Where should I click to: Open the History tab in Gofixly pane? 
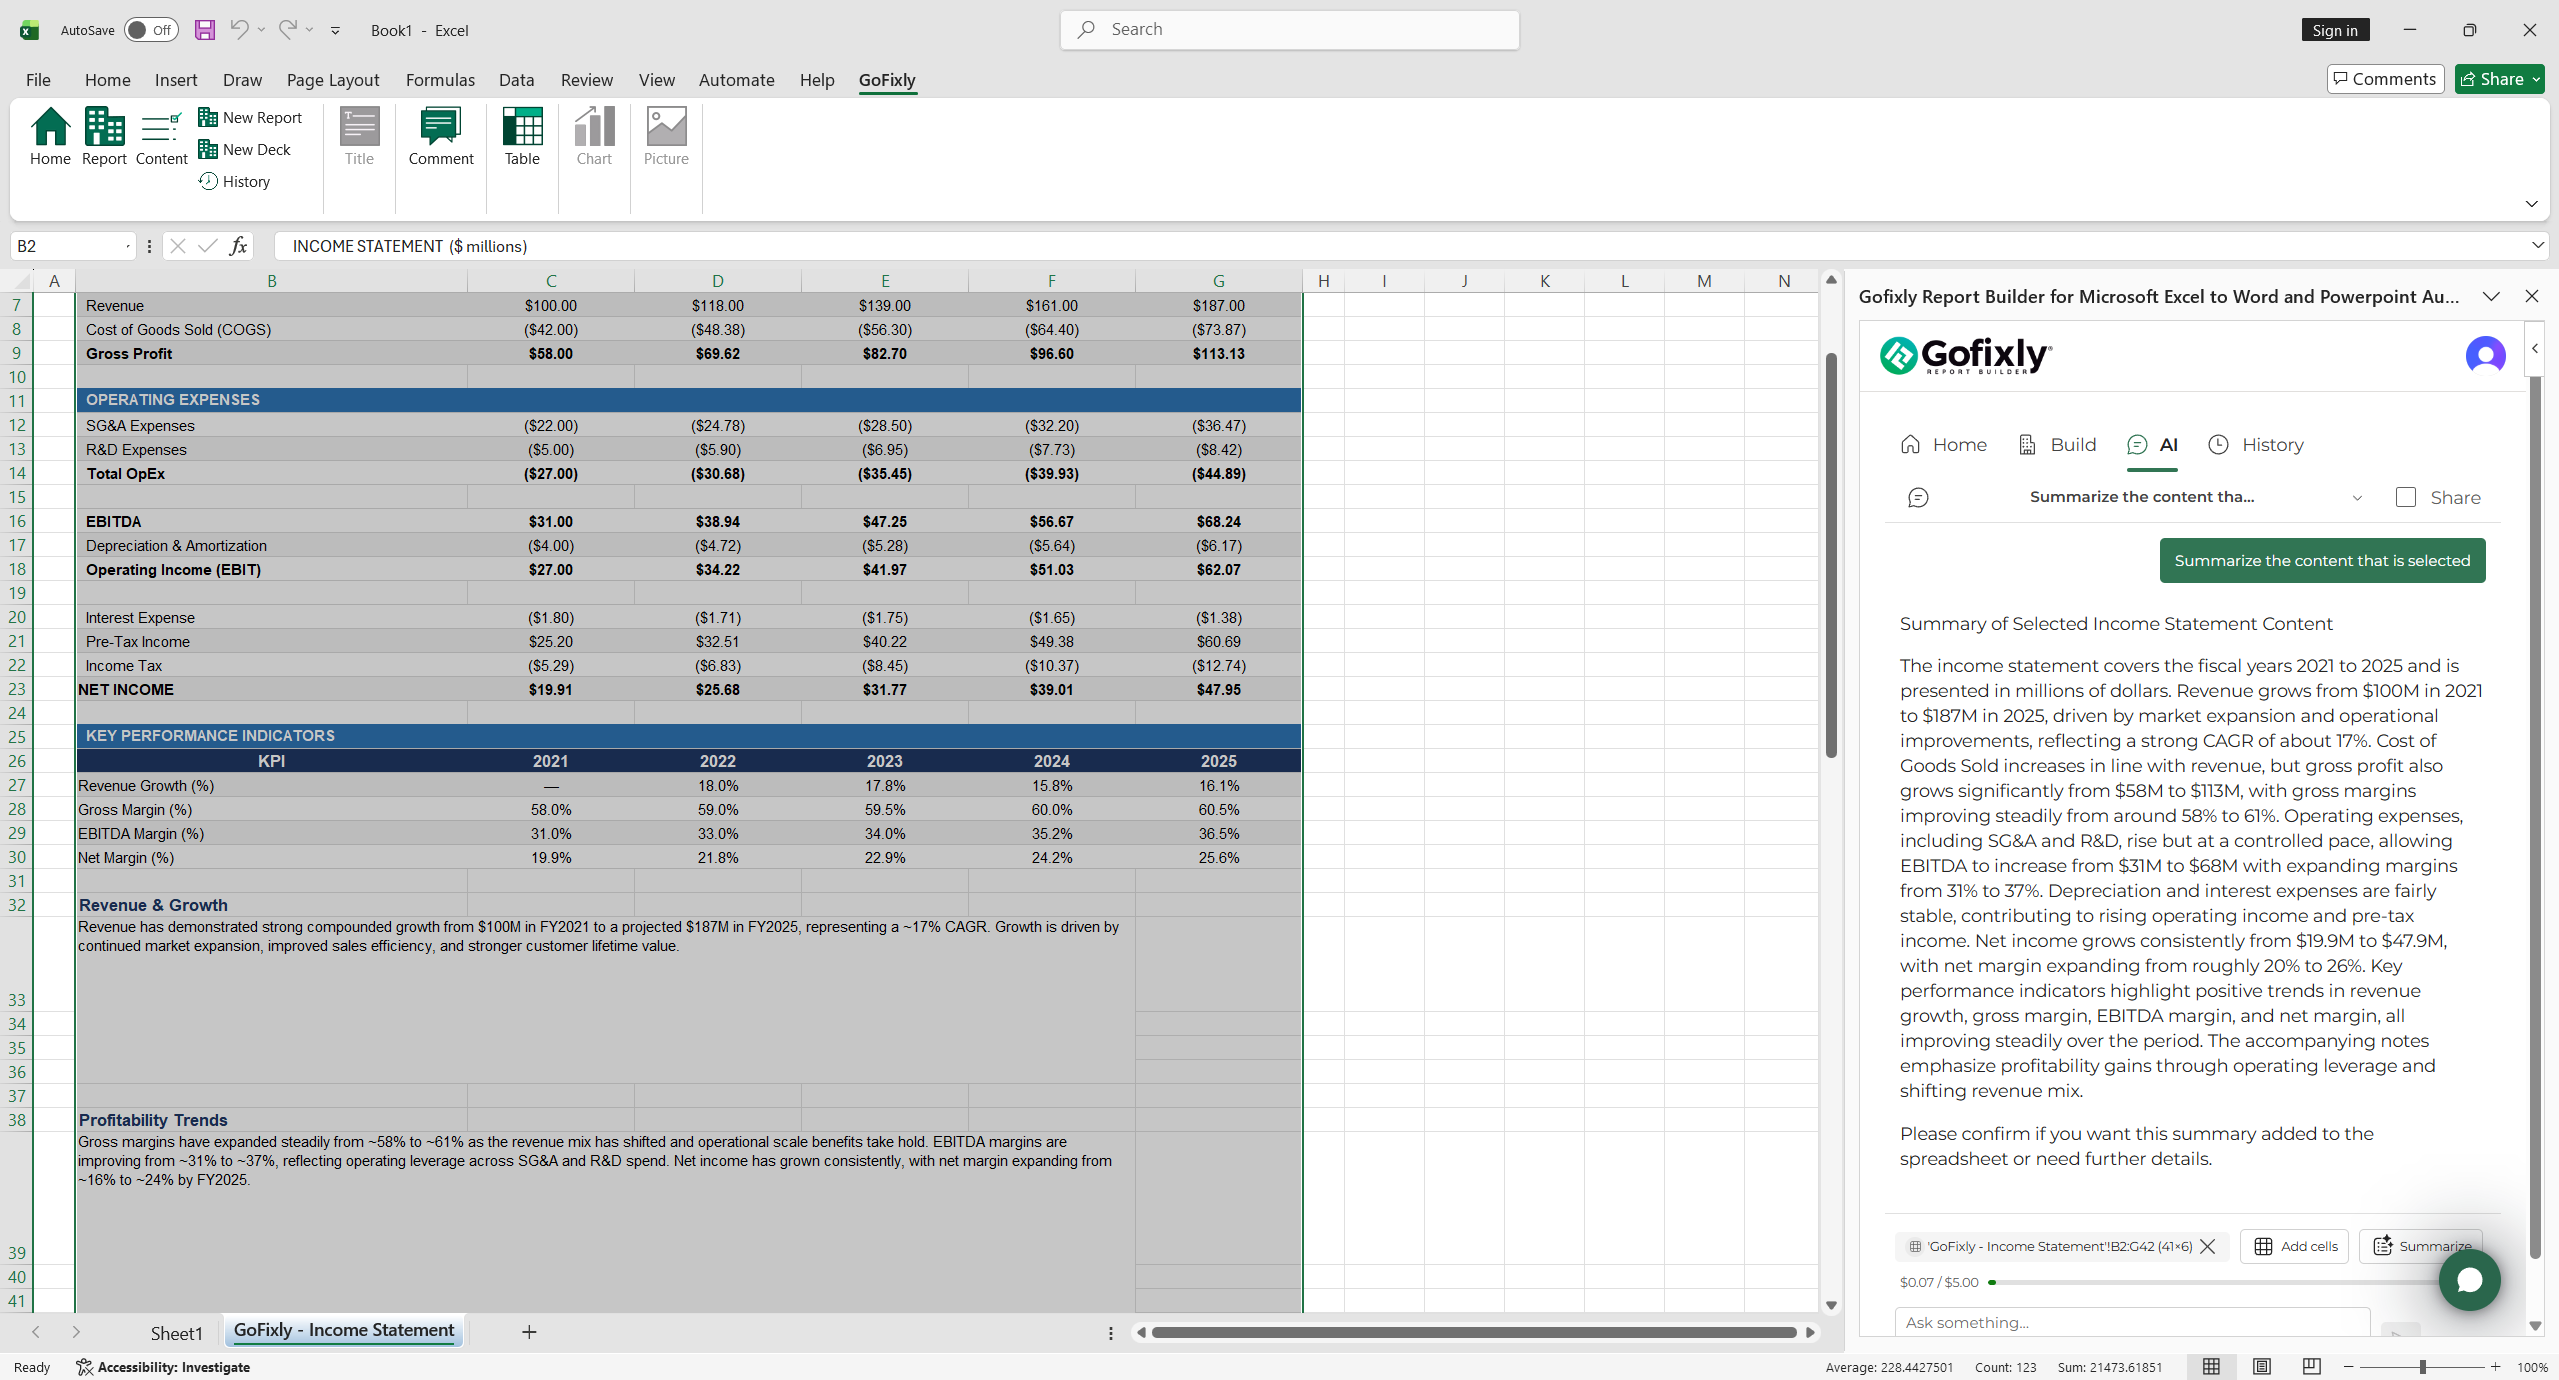pos(2256,445)
